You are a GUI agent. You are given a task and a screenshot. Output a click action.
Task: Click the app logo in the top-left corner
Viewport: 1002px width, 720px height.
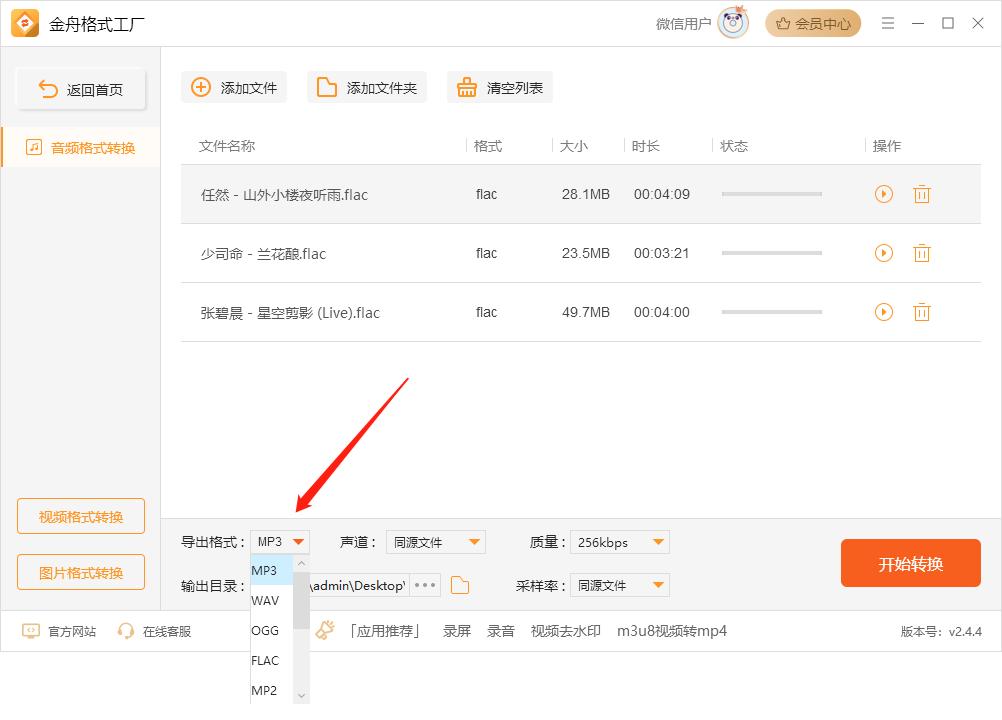coord(25,22)
